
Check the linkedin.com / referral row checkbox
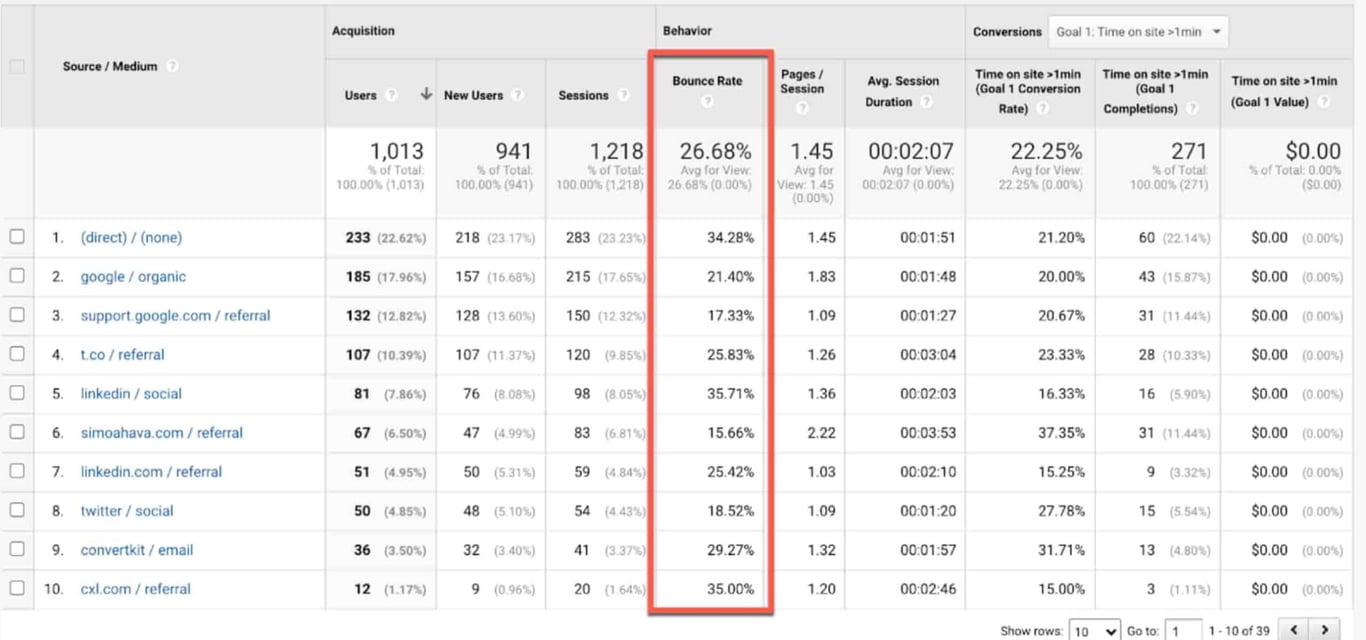click(16, 471)
